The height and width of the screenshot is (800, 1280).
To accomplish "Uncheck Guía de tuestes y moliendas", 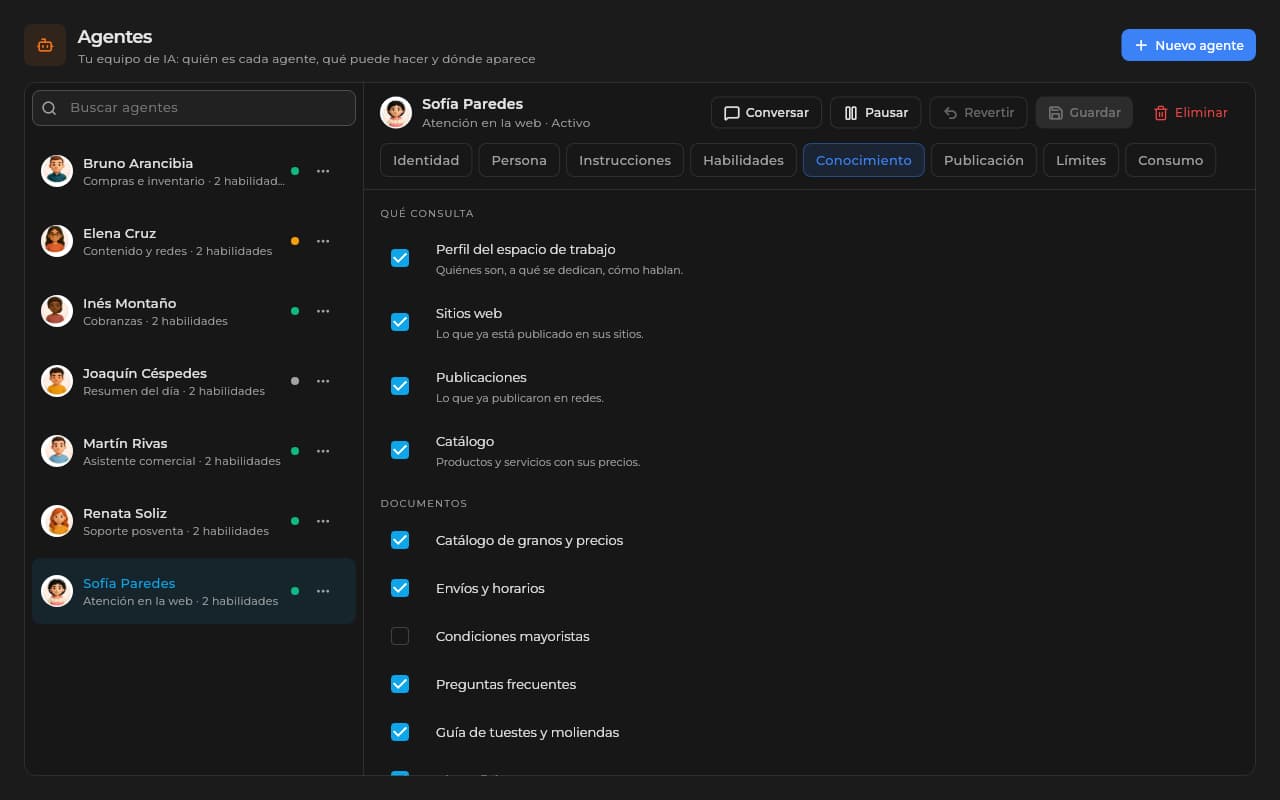I will point(400,732).
